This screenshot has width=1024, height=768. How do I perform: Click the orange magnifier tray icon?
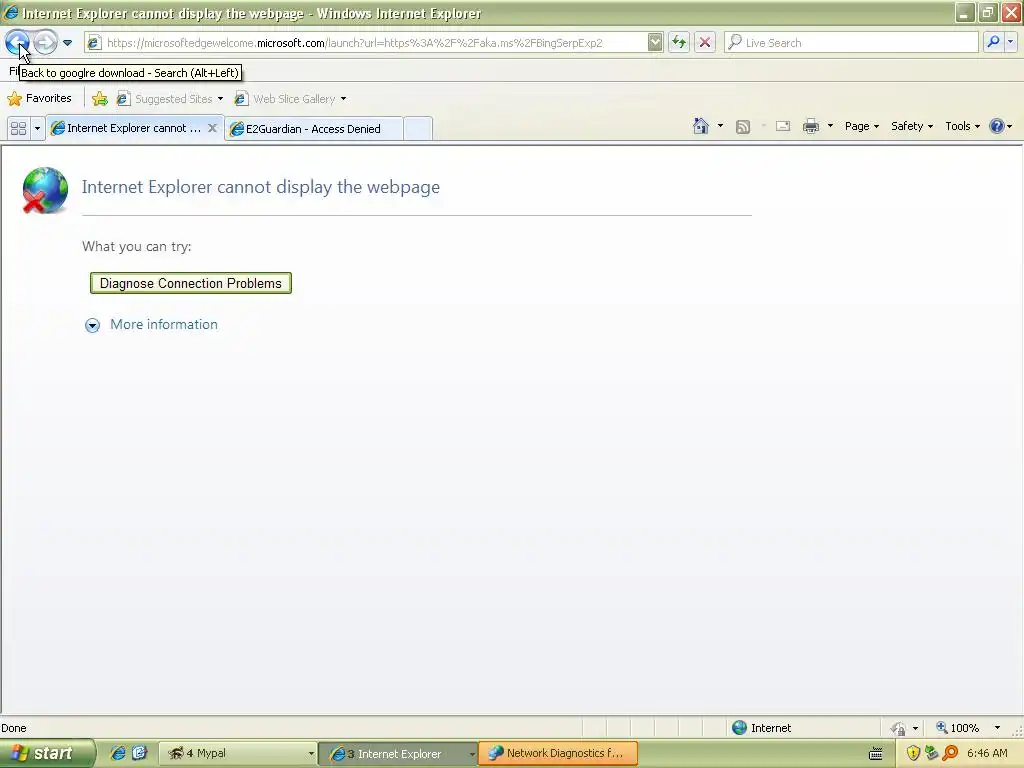click(950, 753)
